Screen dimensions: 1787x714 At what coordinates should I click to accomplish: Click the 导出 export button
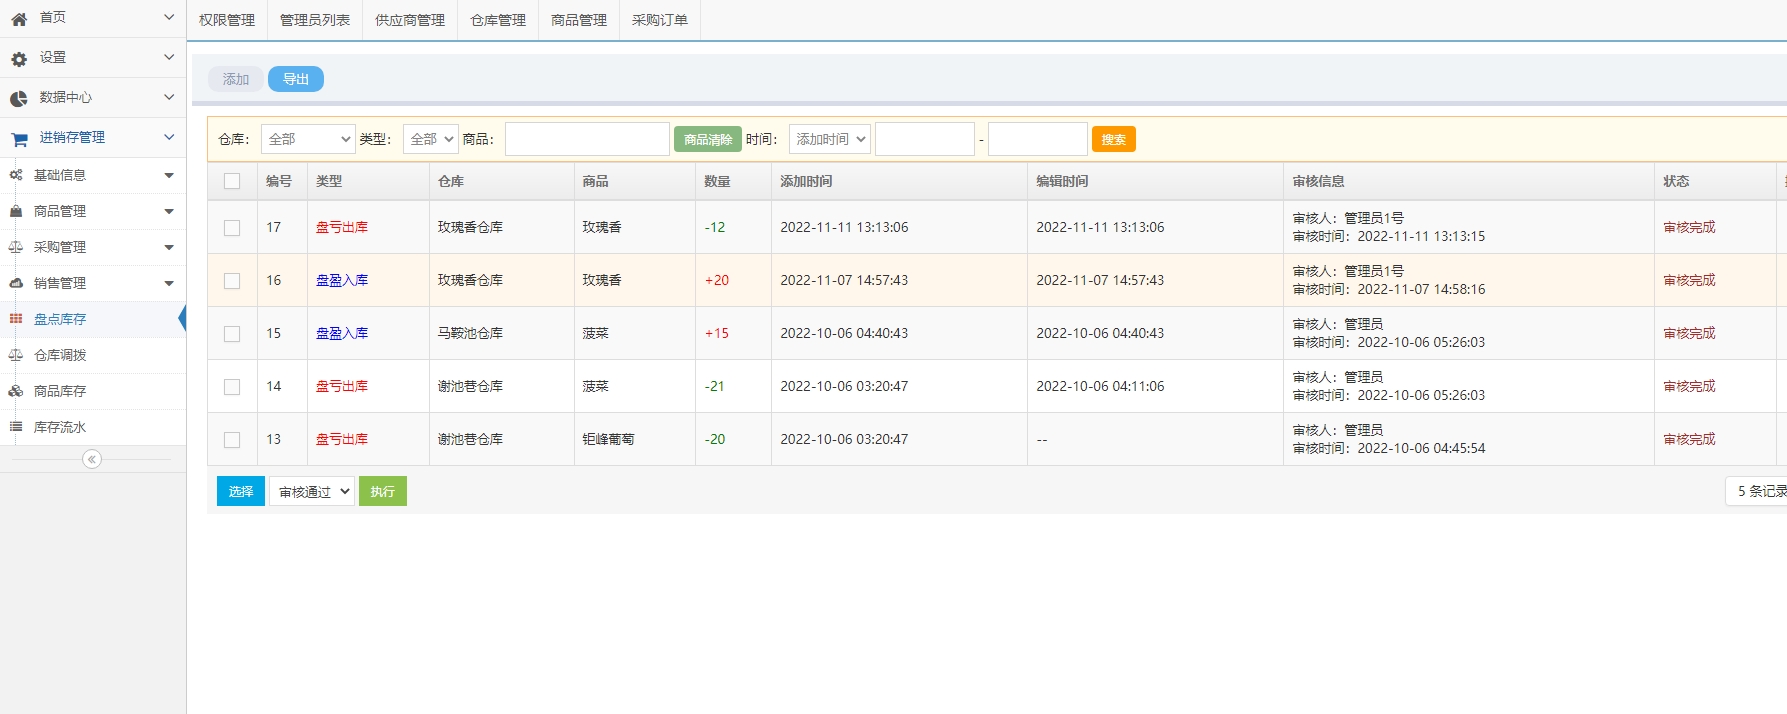point(296,79)
